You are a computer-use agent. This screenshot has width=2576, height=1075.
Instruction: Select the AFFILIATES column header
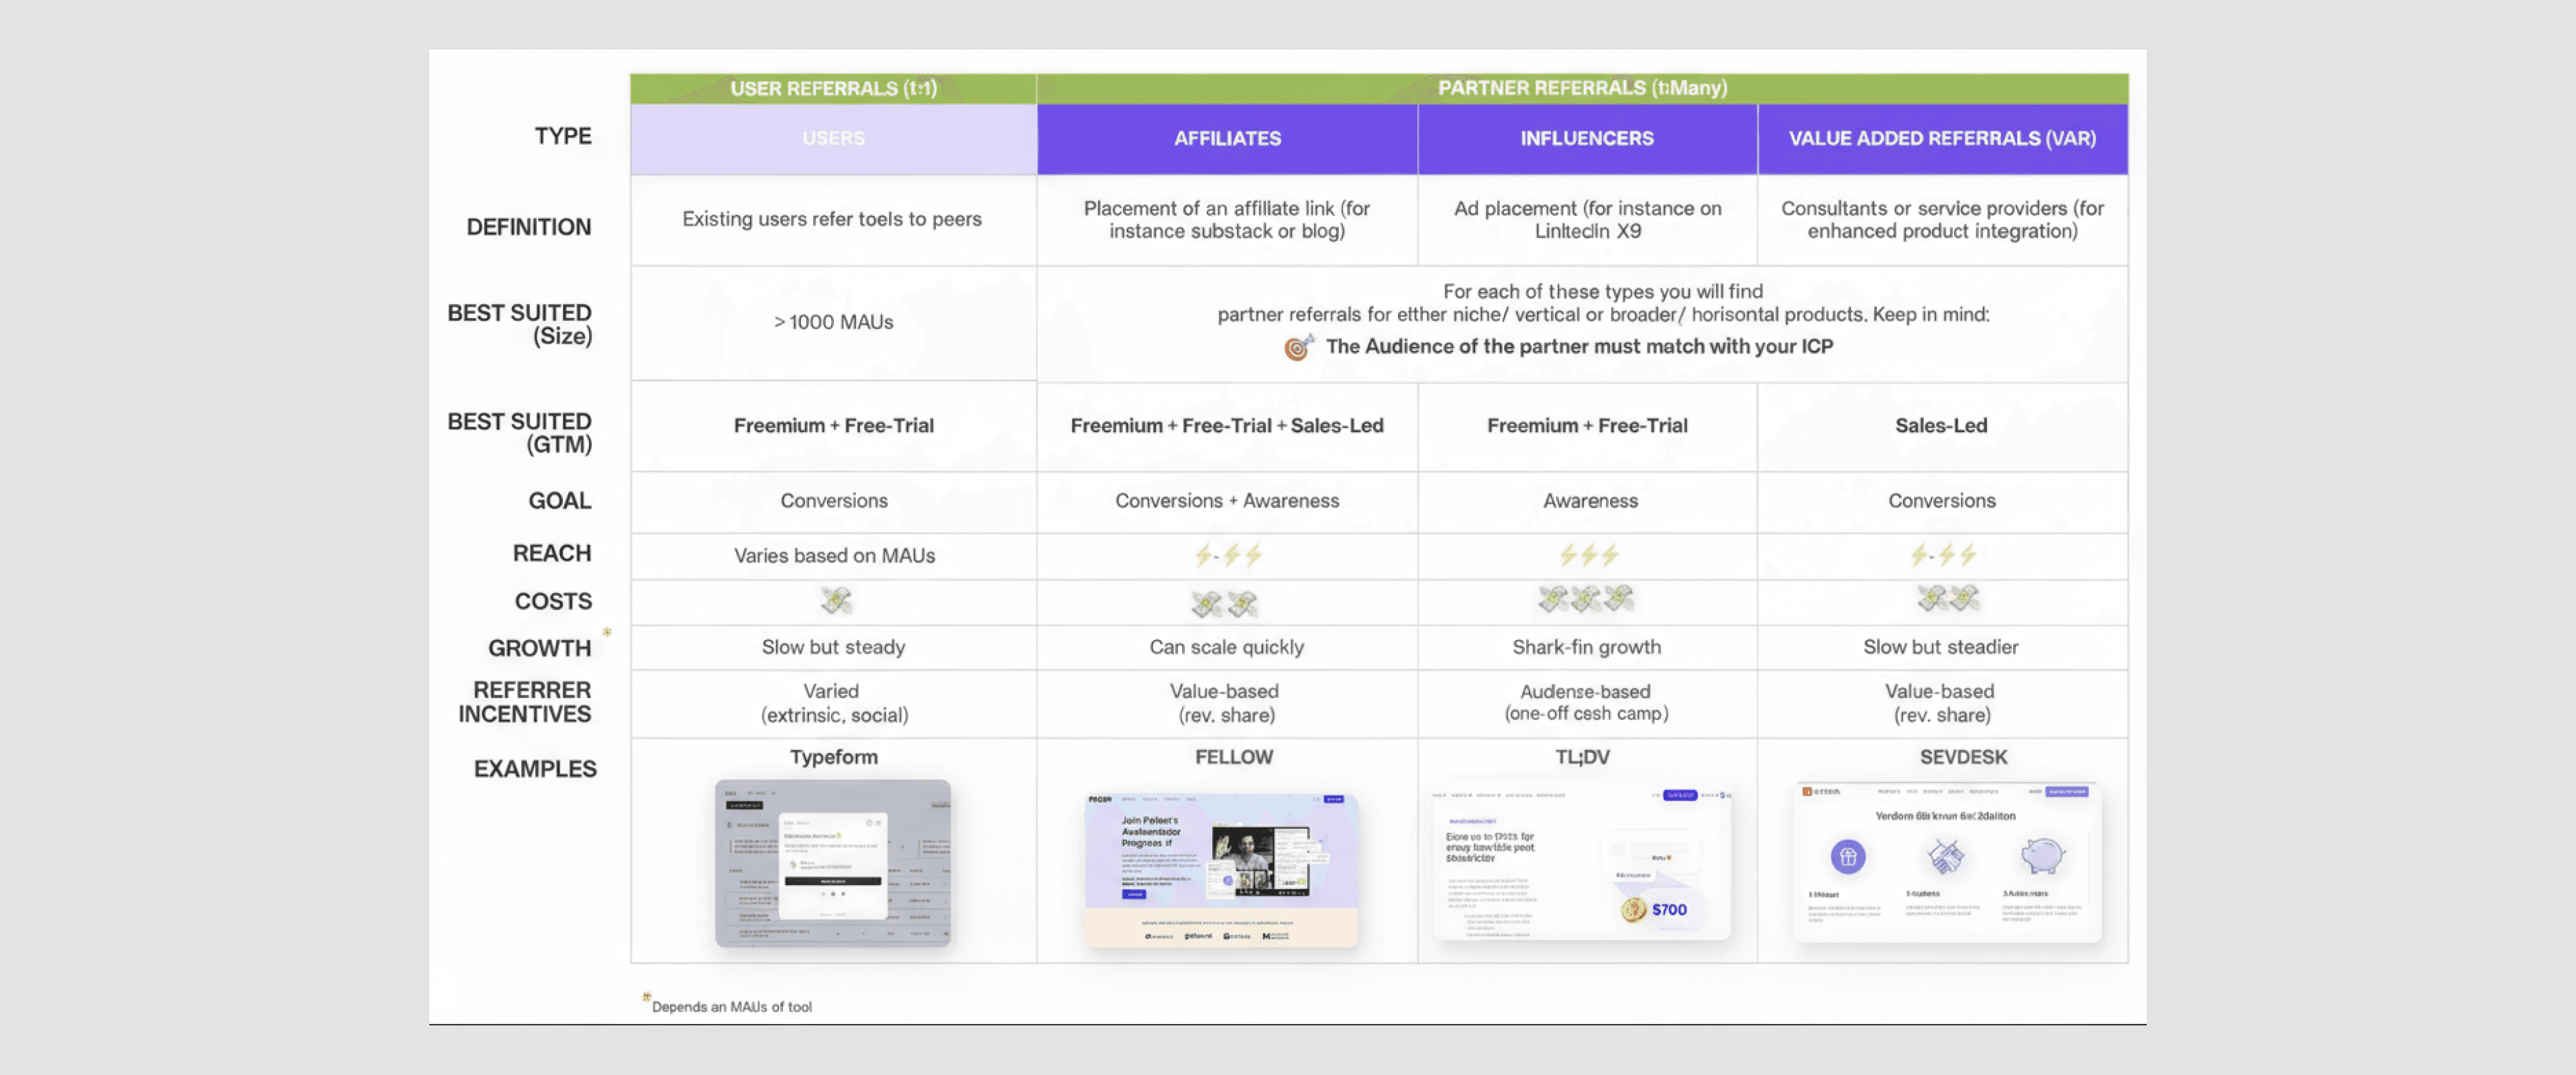(x=1227, y=139)
